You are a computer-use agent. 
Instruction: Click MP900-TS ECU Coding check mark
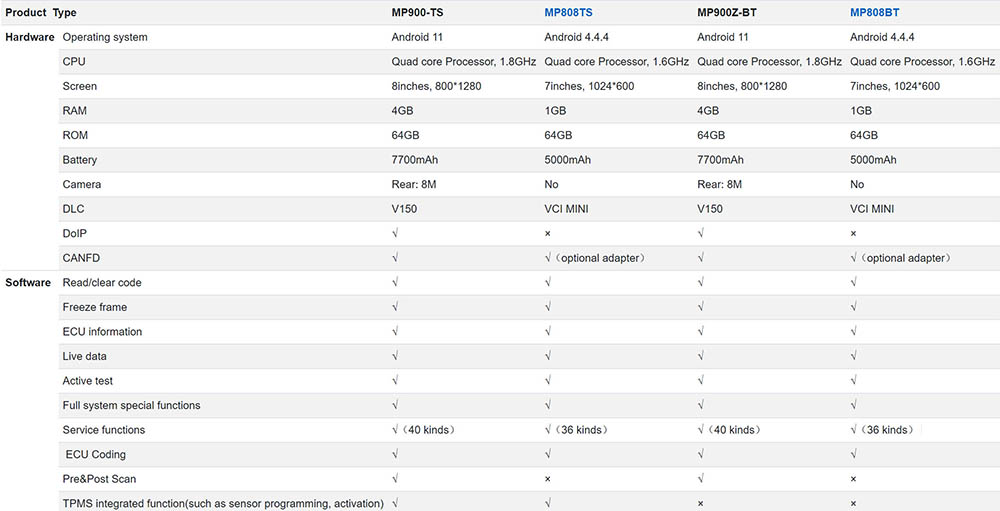point(395,455)
